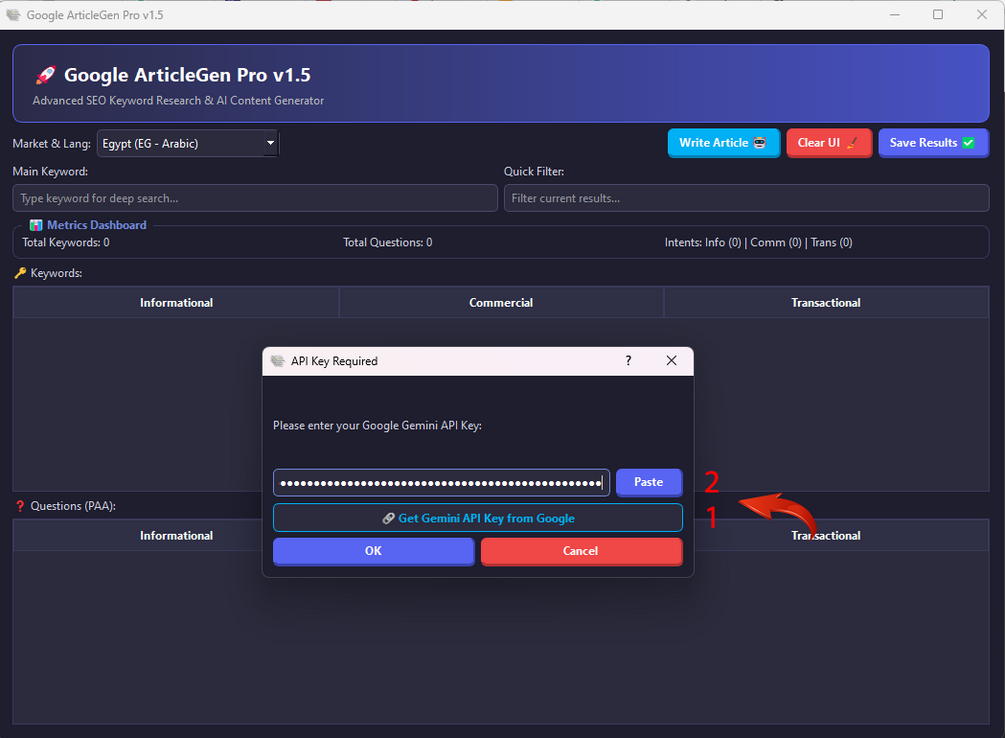Click the Total Keywords: 0 text
The width and height of the screenshot is (1005, 738).
pyautogui.click(x=66, y=242)
